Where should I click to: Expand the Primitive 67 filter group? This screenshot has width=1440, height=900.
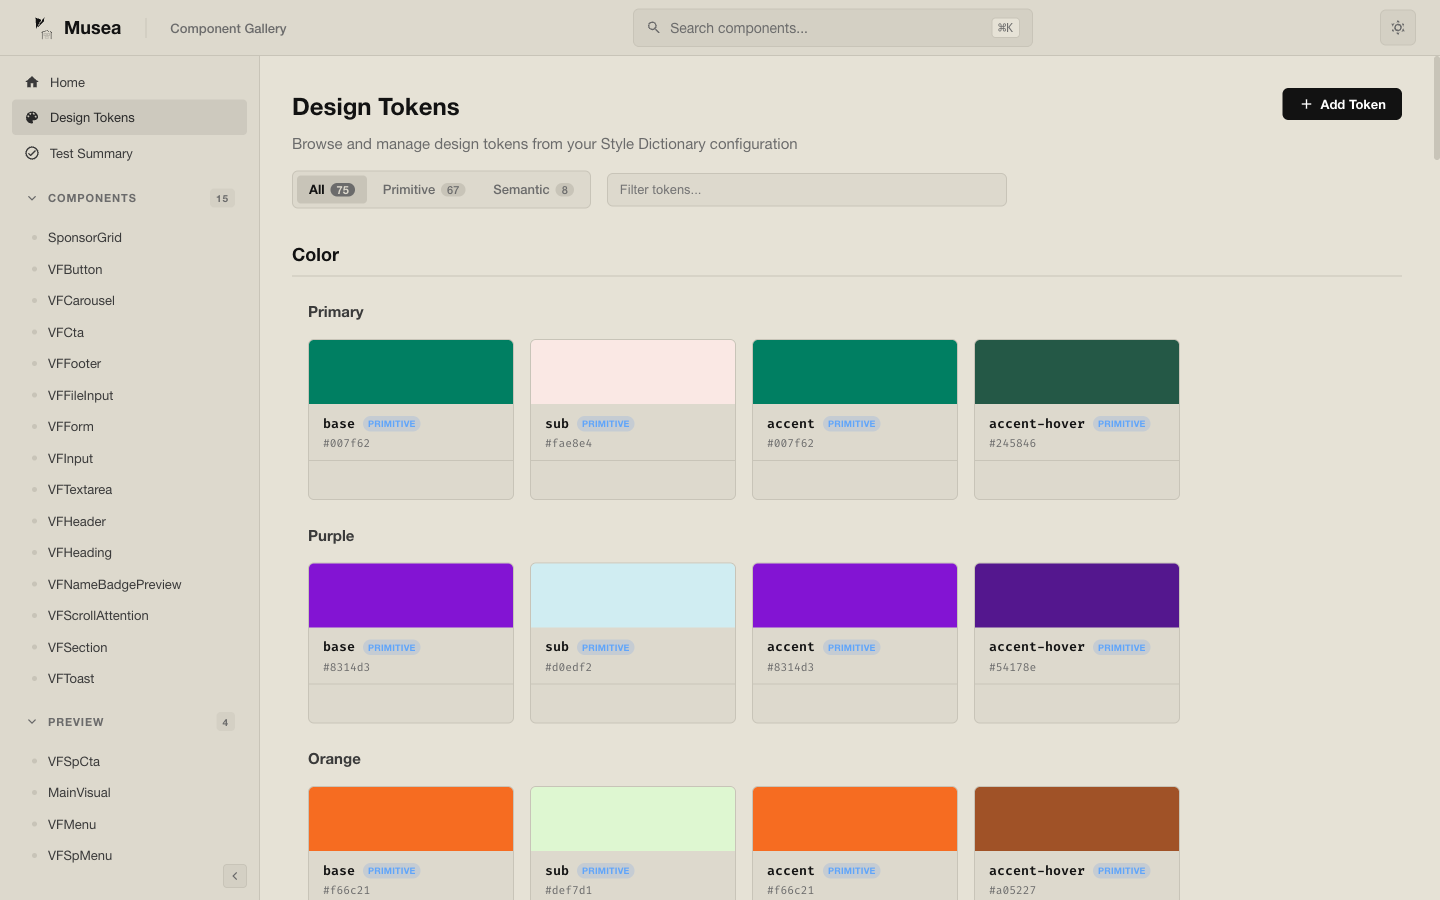tap(423, 189)
